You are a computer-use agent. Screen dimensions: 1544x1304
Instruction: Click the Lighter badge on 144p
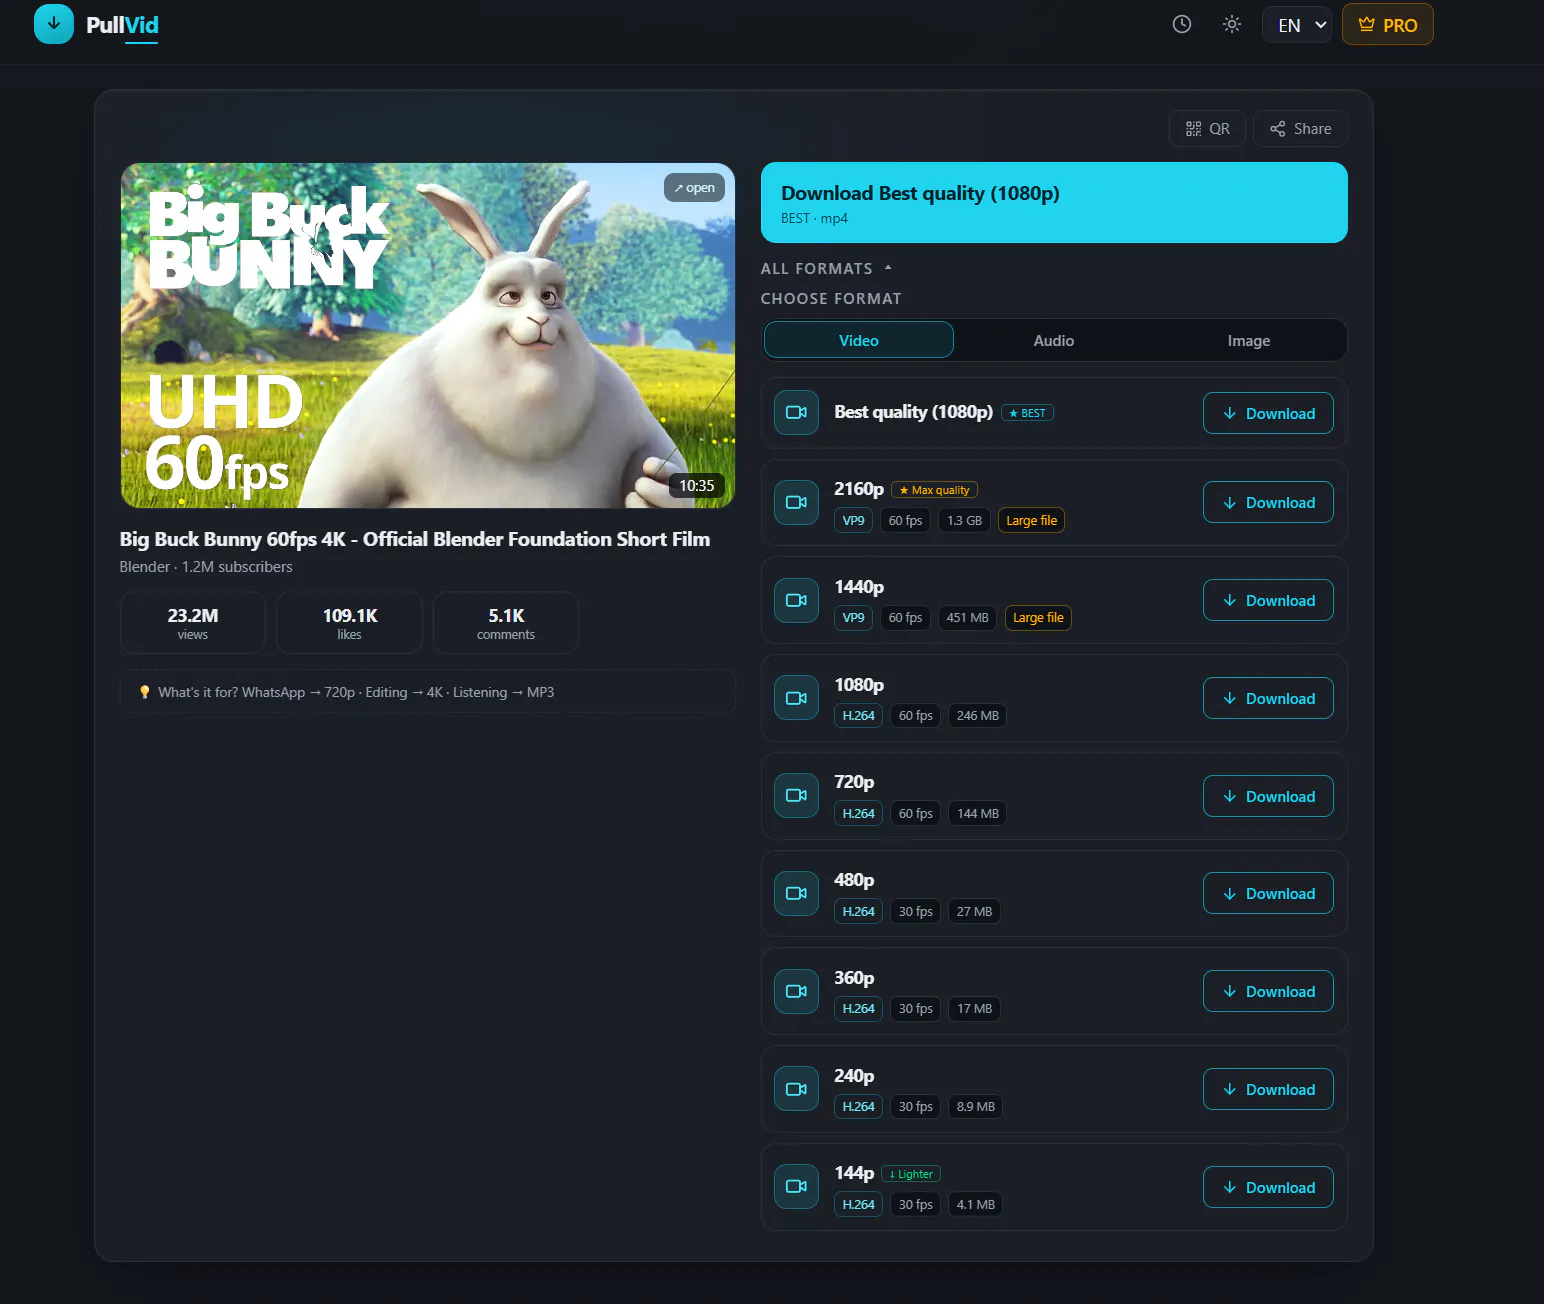(x=911, y=1174)
